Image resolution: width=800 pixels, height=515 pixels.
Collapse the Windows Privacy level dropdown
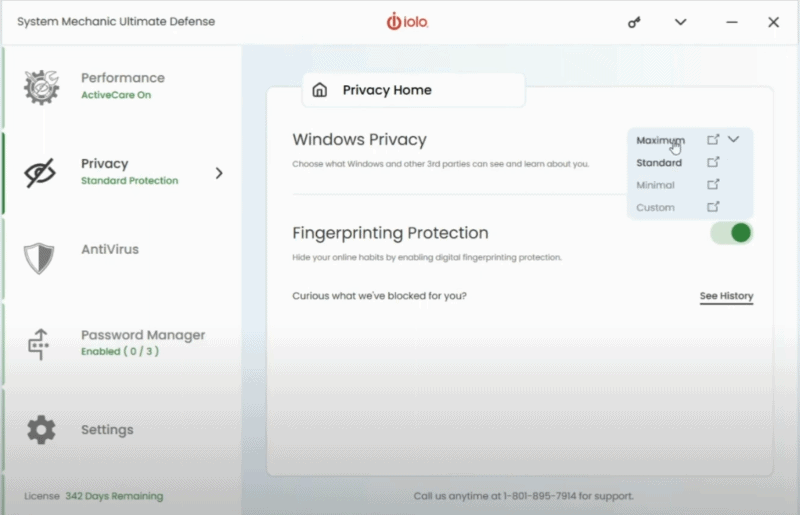click(733, 139)
